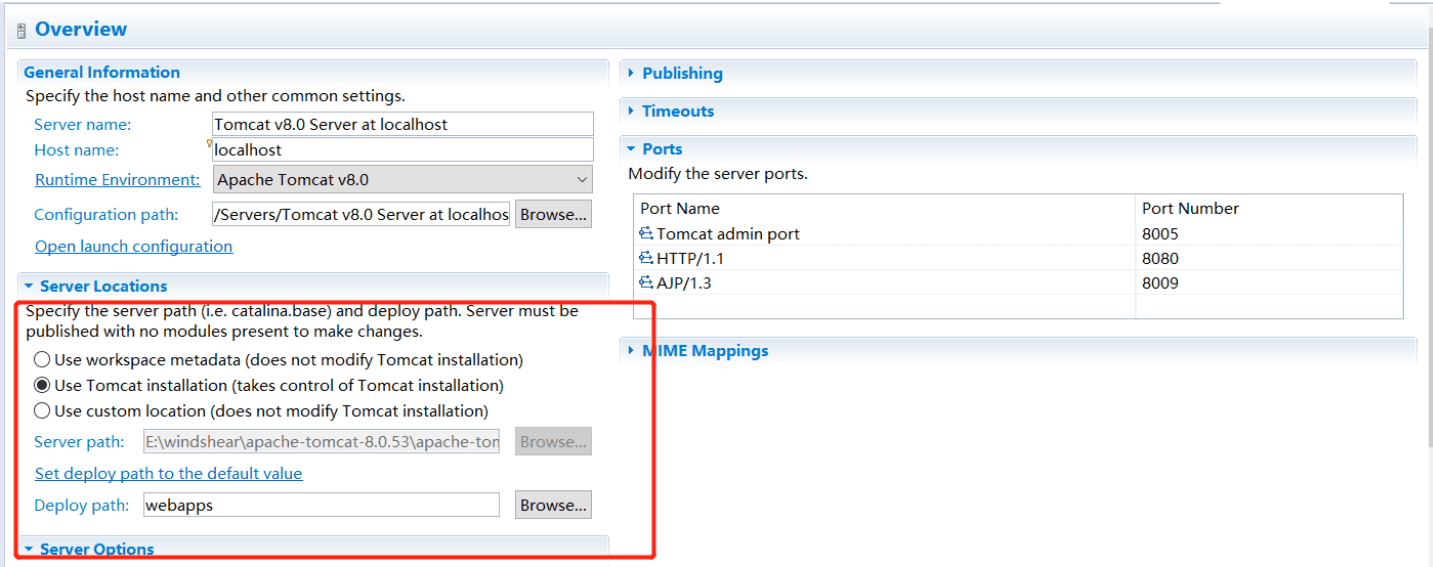Expand the MIME Mappings section
Image resolution: width=1433 pixels, height=567 pixels.
tap(631, 351)
